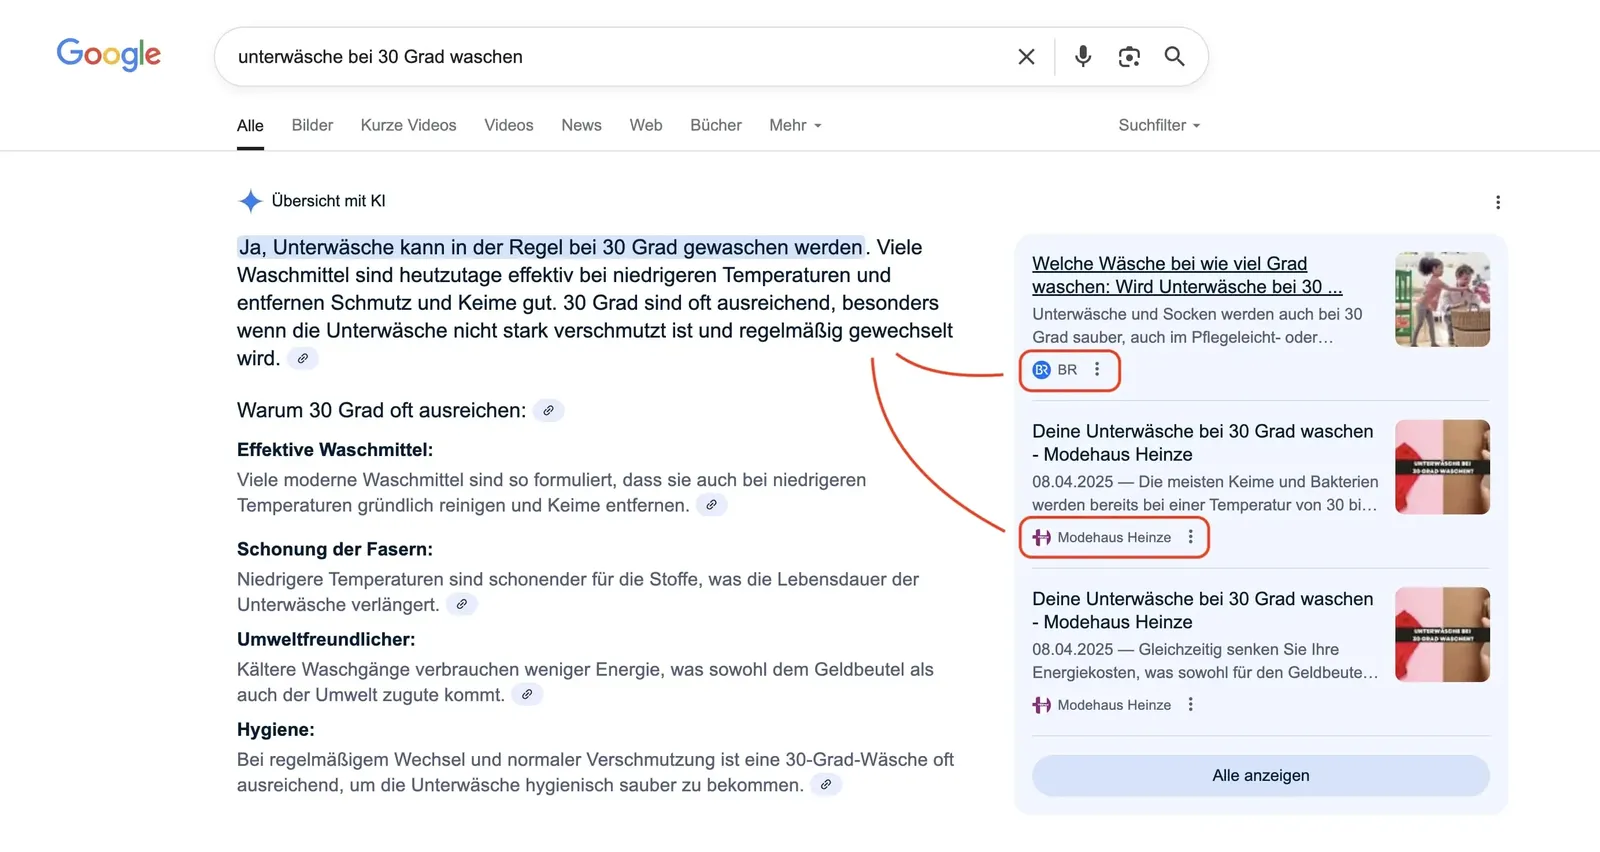The width and height of the screenshot is (1600, 852).
Task: Open three-dot menu under 'Die meisten Keime' result
Action: pyautogui.click(x=1190, y=537)
